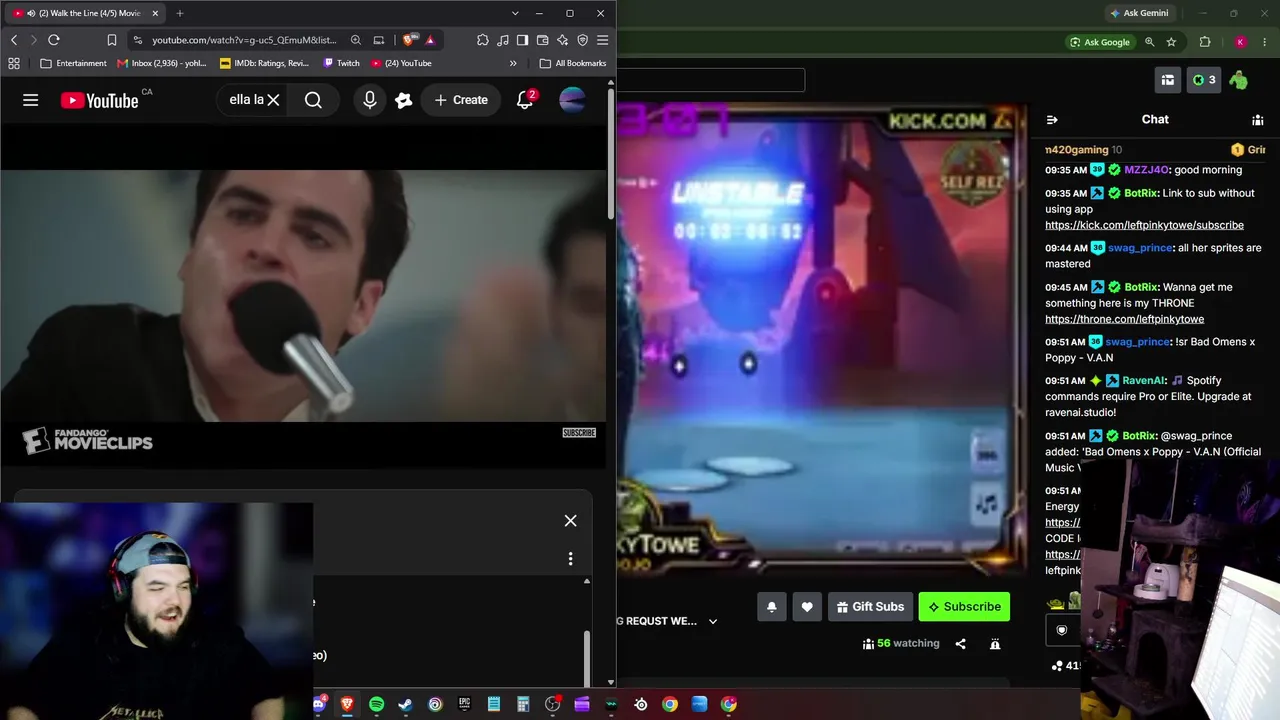This screenshot has width=1280, height=720.
Task: Open the Kick points balance showing 3
Action: click(x=1204, y=80)
